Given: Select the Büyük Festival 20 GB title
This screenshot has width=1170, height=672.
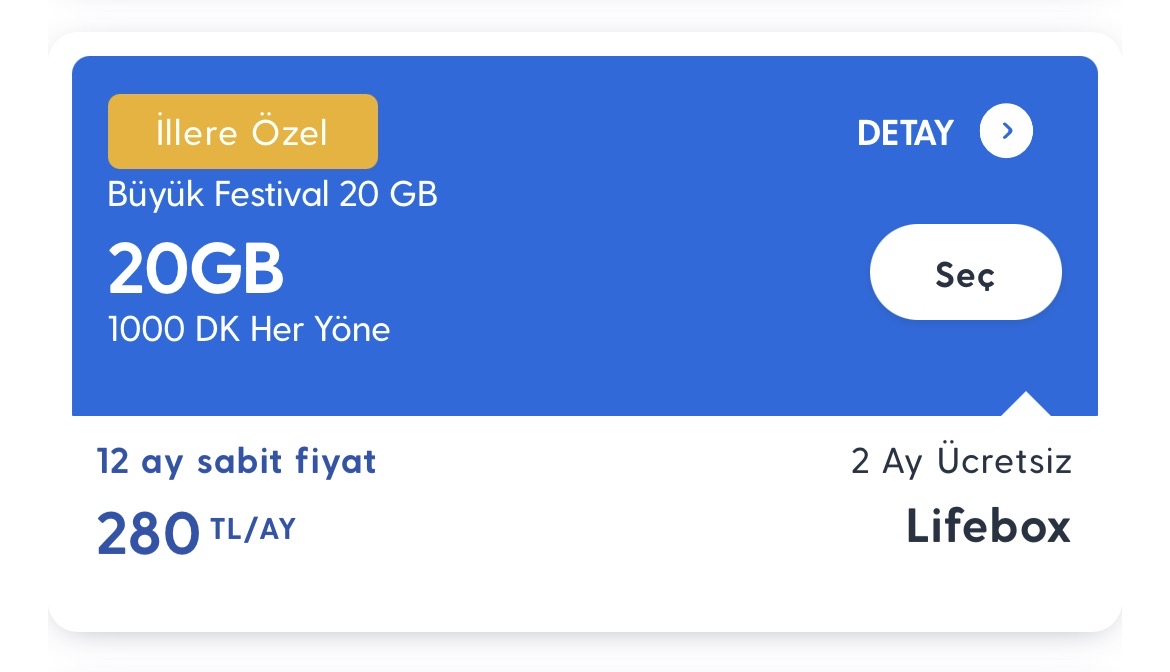Looking at the screenshot, I should click(272, 195).
